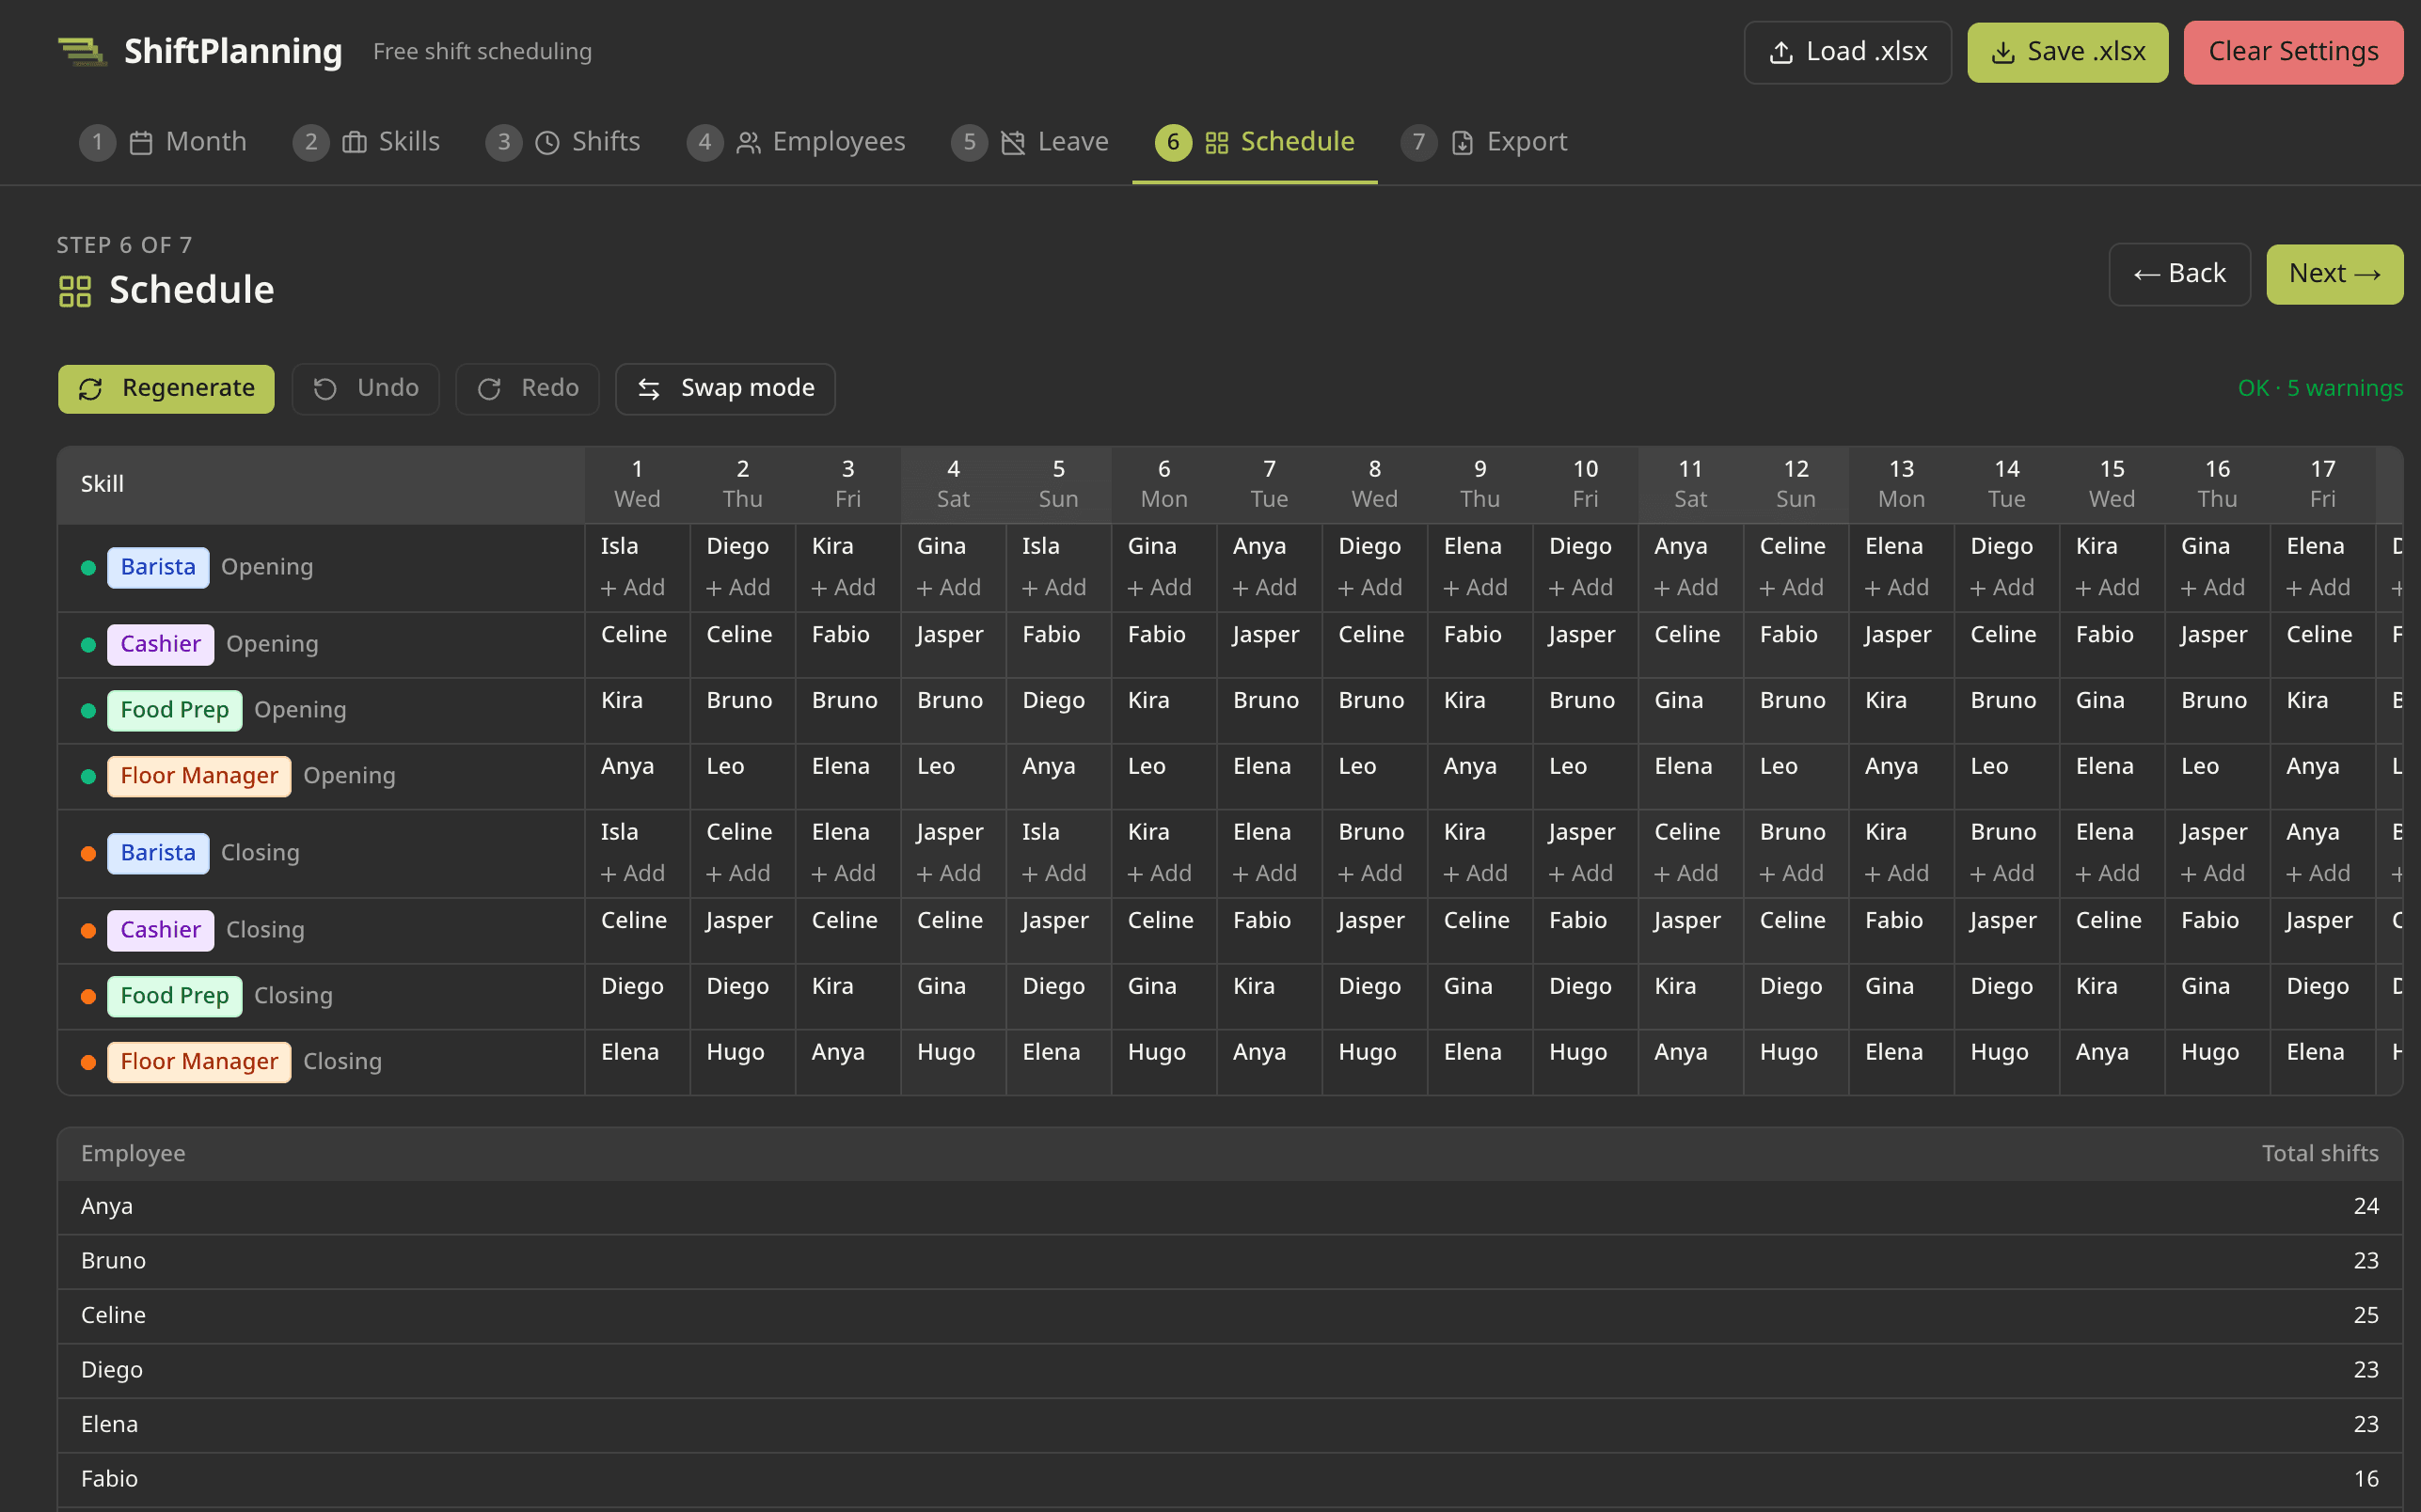Screen dimensions: 2421x1512
Task: Toggle the orange status dot for Barista Closing
Action: coord(88,853)
